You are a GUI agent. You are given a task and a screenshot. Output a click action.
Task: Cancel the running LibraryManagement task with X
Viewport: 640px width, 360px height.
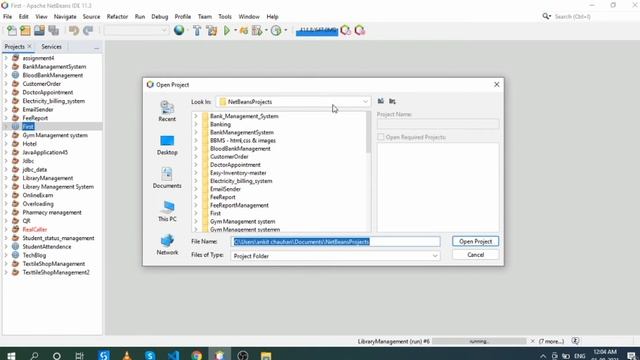(x=532, y=341)
